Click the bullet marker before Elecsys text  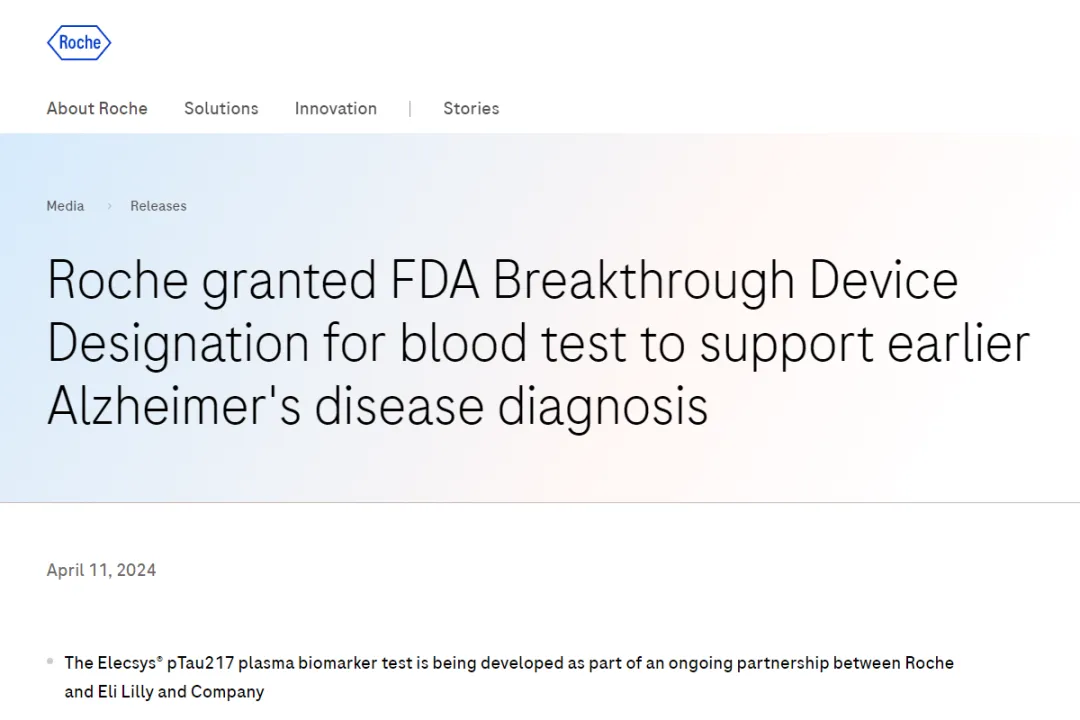50,661
